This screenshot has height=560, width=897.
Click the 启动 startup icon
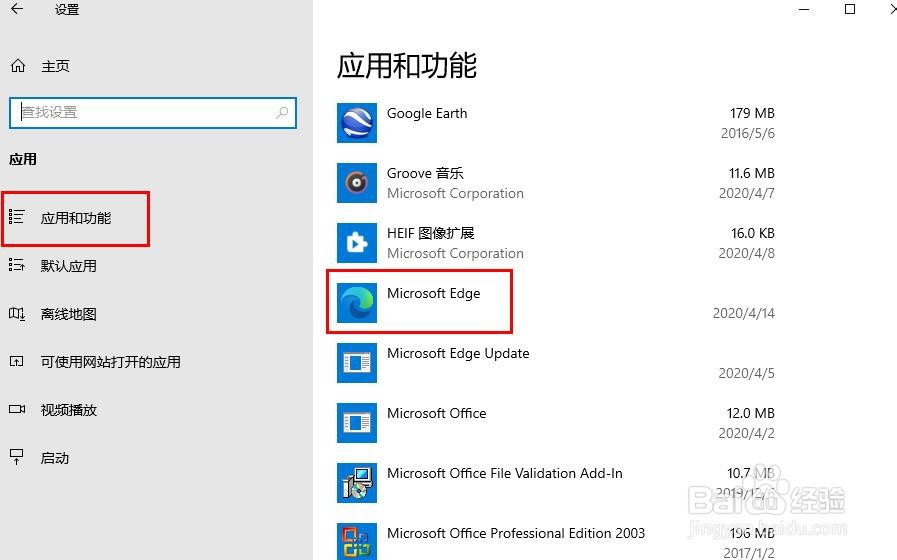17,456
